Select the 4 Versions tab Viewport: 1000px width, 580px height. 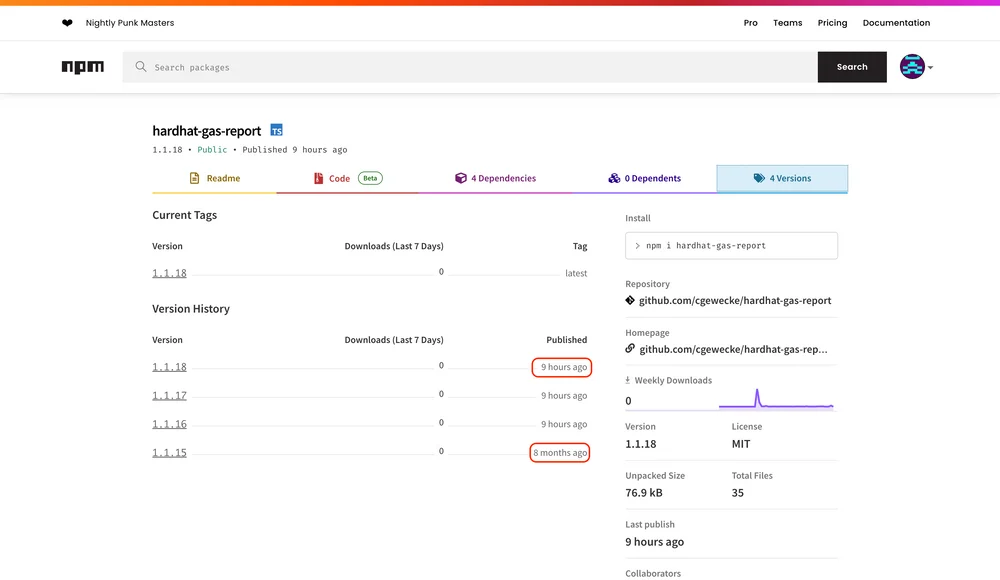(782, 178)
